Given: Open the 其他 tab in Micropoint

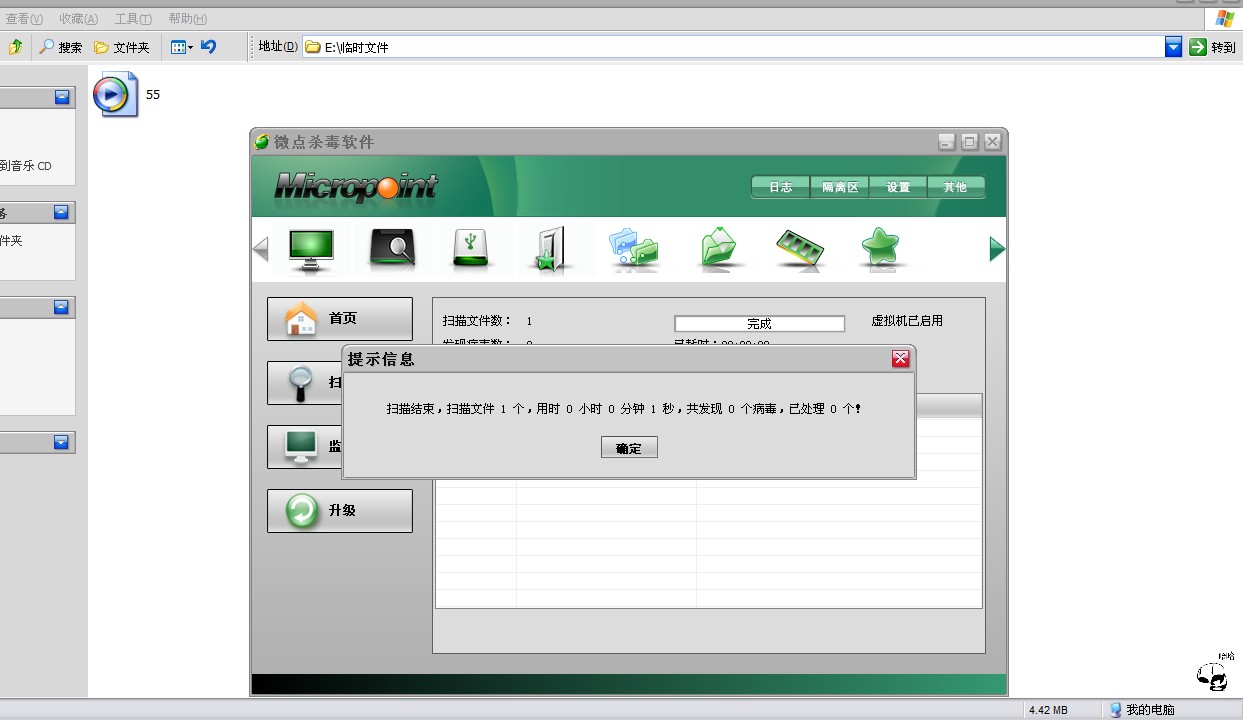Looking at the screenshot, I should [956, 187].
